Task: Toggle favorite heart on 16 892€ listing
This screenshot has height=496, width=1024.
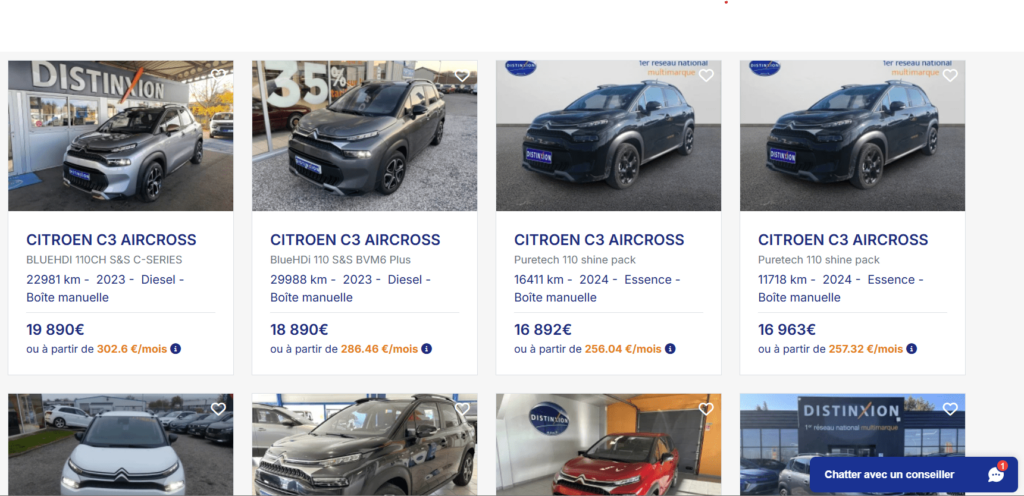Action: click(706, 76)
